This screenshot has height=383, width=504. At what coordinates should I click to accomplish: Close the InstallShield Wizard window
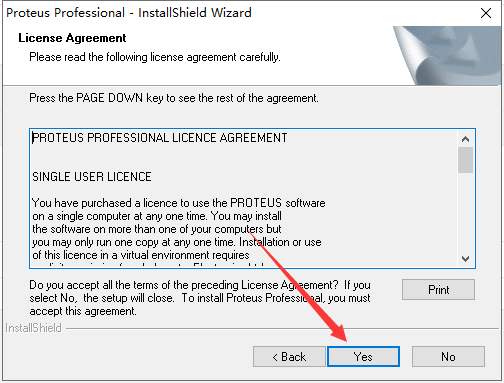[486, 13]
